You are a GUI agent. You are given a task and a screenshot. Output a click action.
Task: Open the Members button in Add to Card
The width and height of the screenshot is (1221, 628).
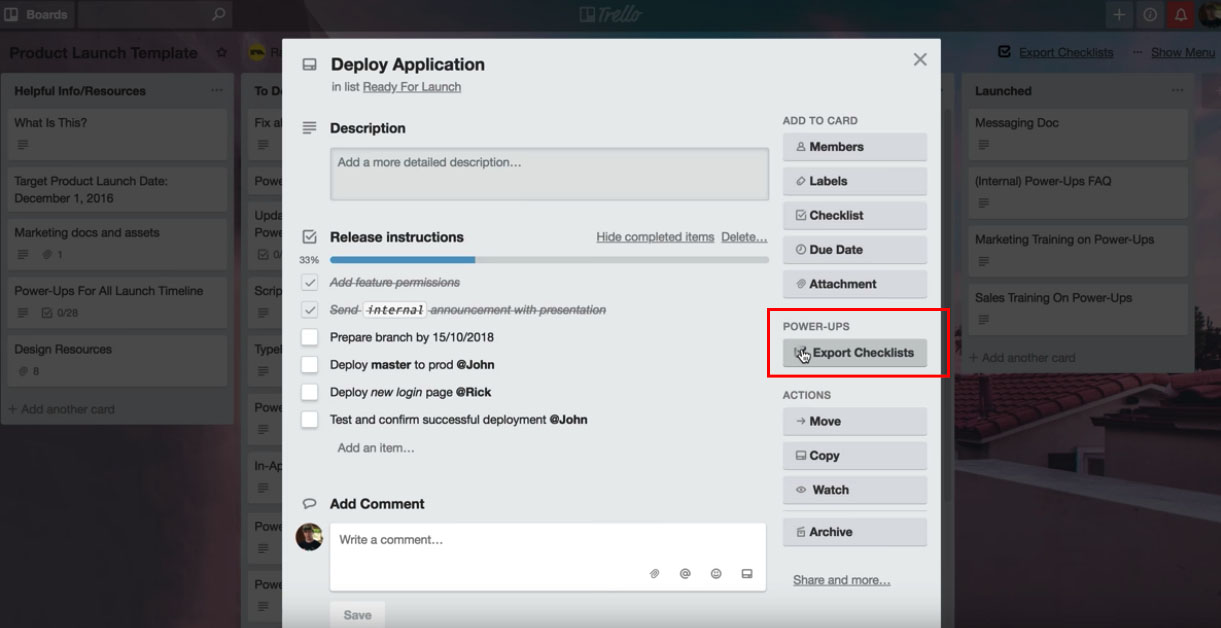click(x=855, y=147)
